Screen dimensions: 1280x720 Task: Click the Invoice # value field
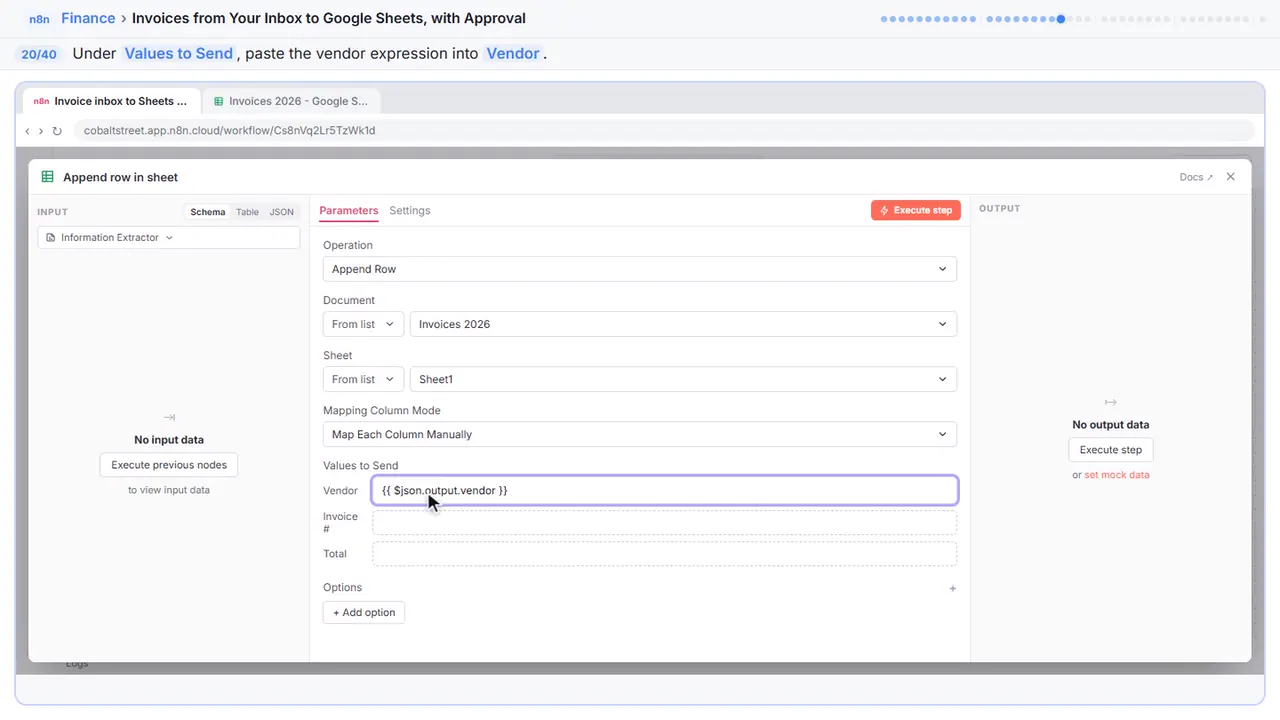coord(665,522)
